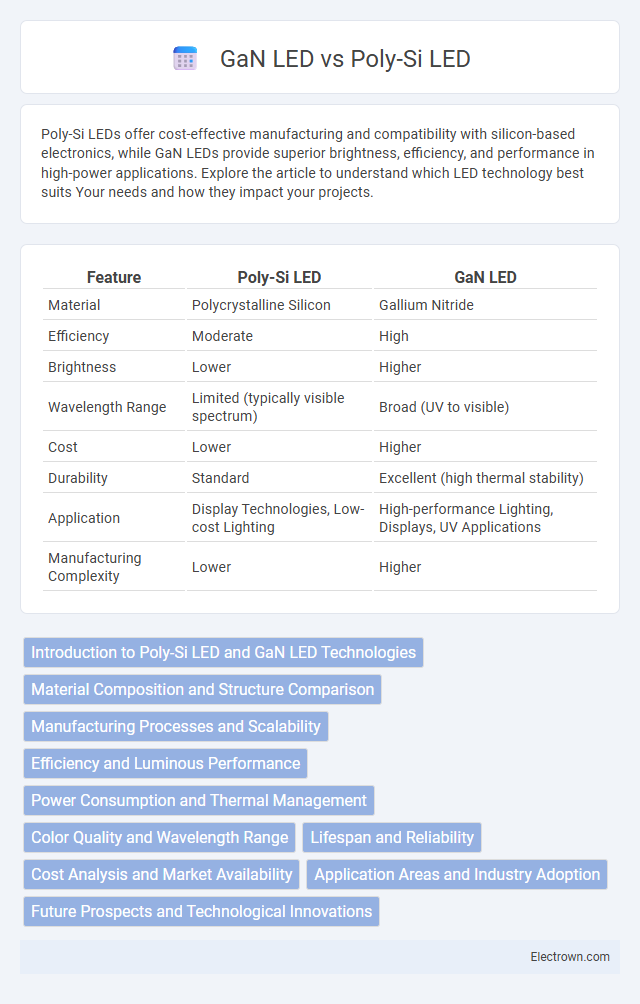
Task: Click Color Quality and Wavelength Range
Action: pos(159,838)
